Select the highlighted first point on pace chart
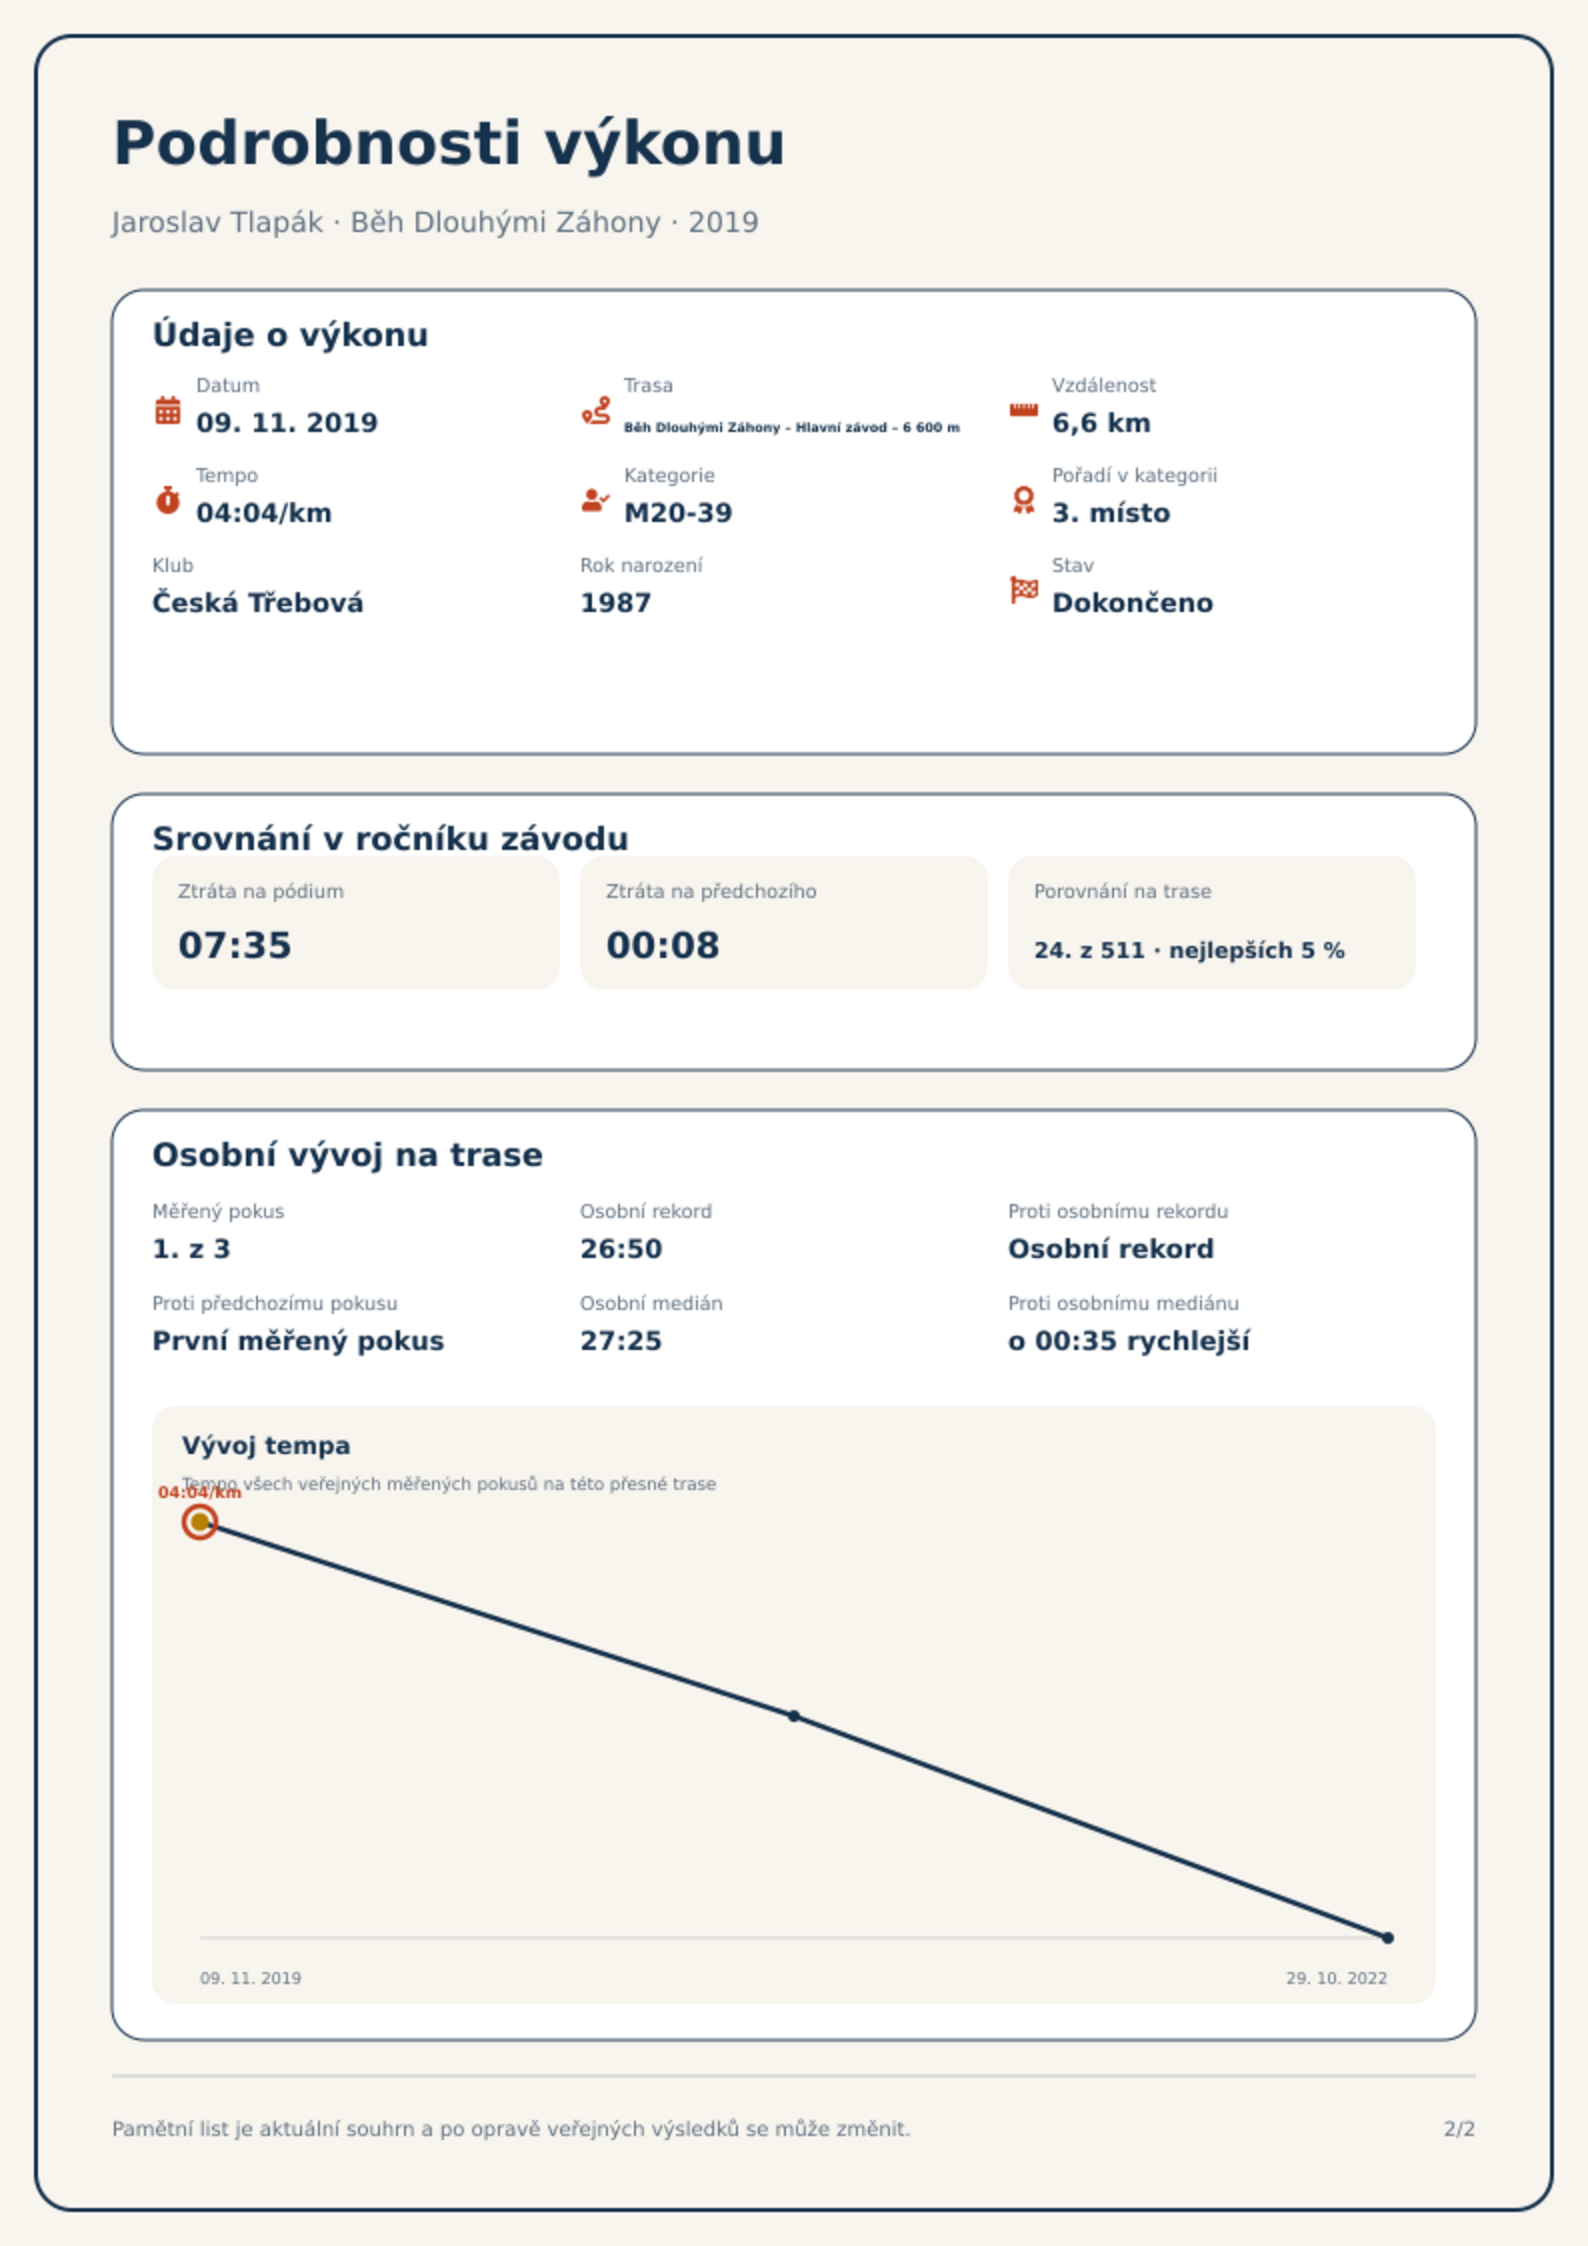1588x2246 pixels. tap(200, 1522)
